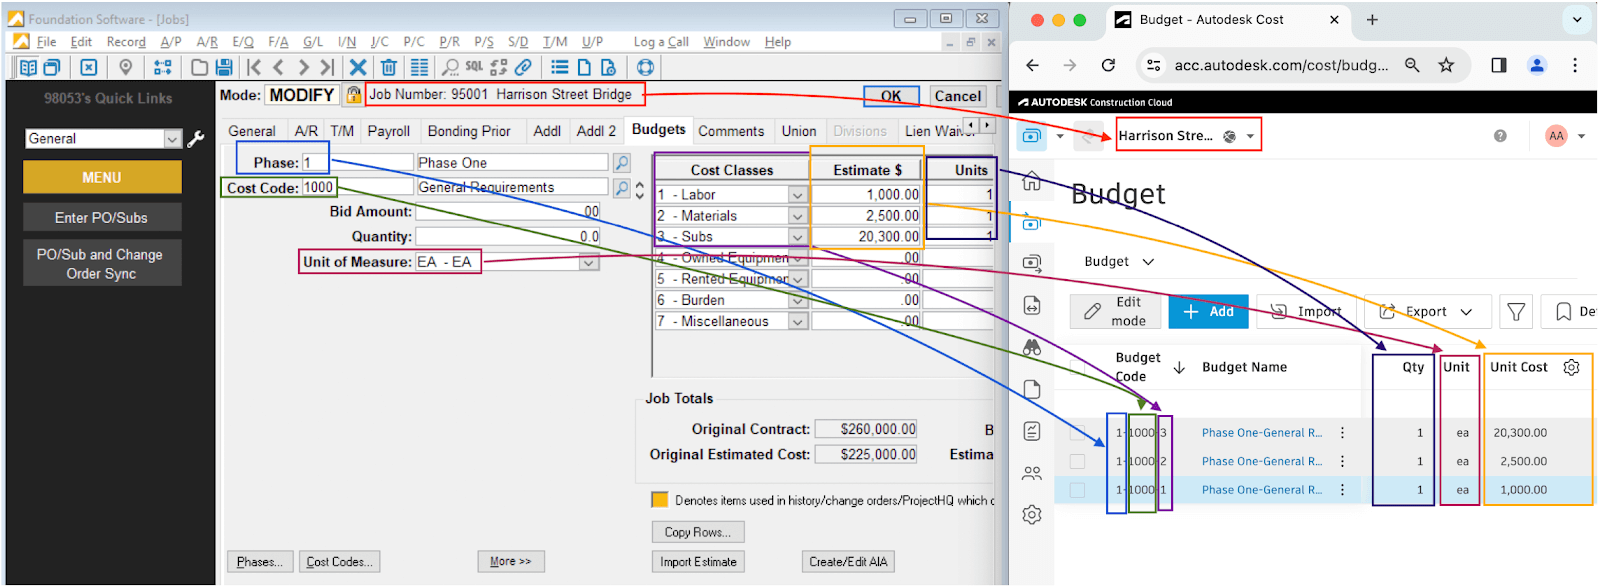
Task: Click the Bid Amount input field
Action: point(507,212)
